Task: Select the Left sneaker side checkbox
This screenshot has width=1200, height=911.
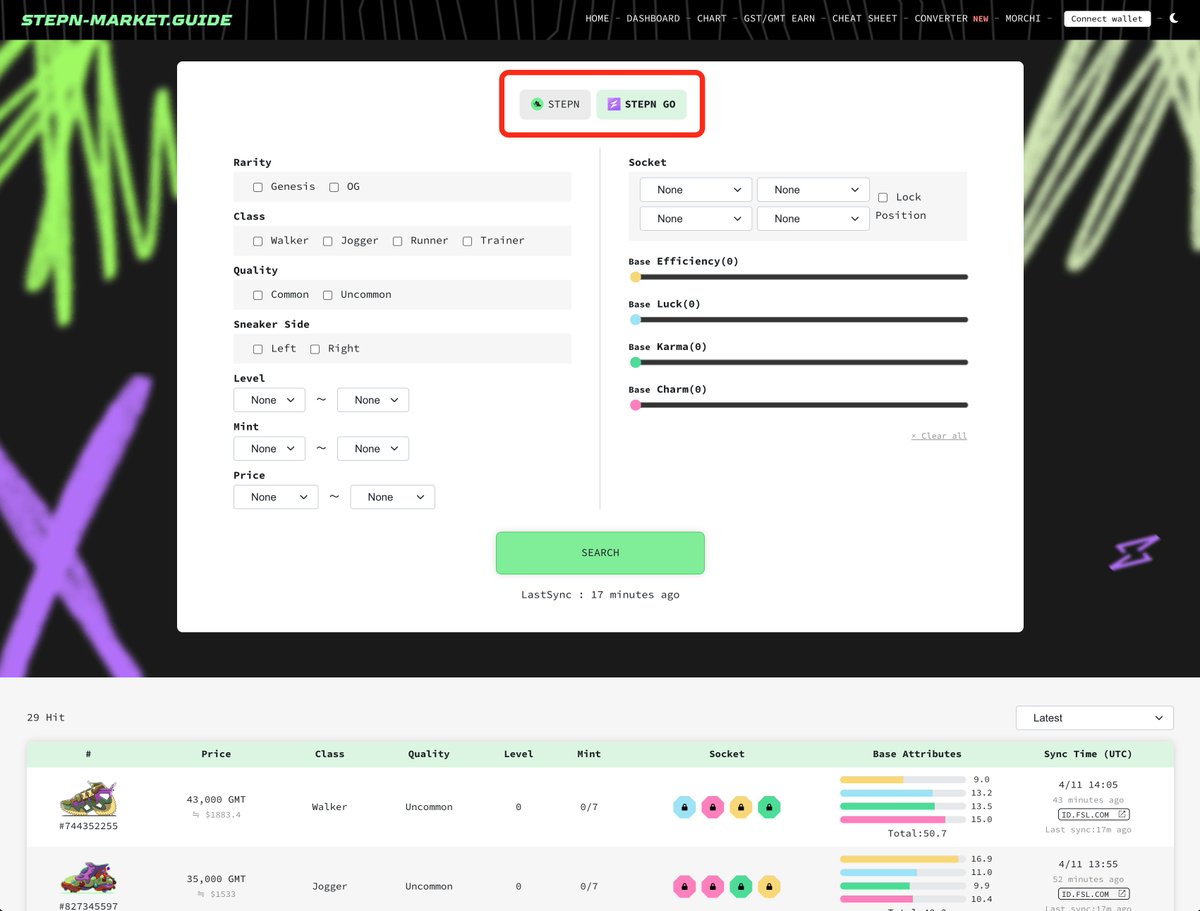Action: click(x=258, y=349)
